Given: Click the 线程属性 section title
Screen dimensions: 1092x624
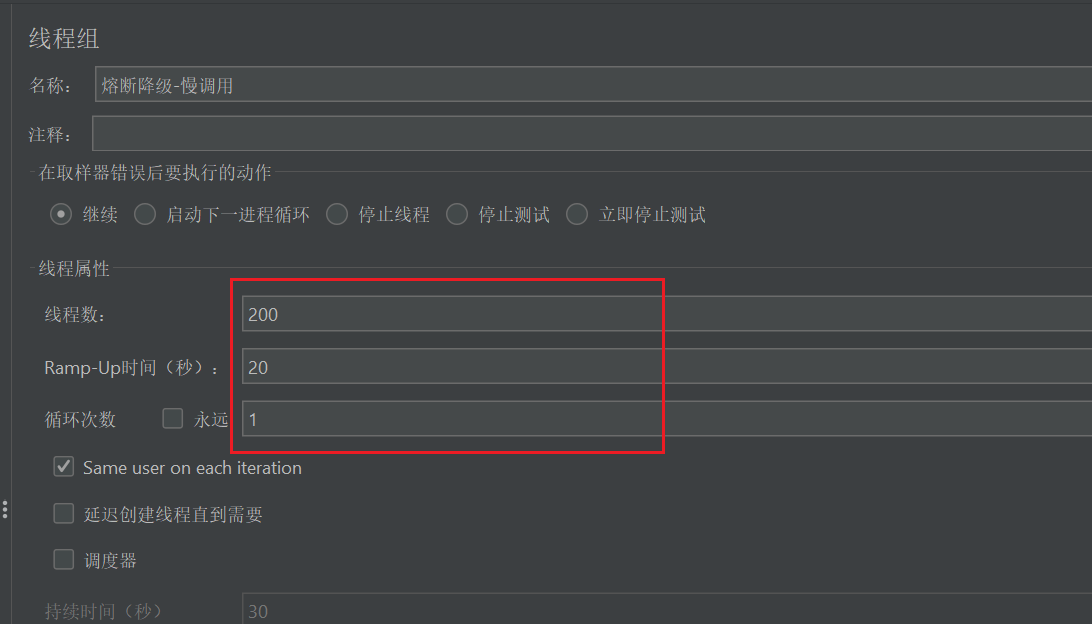Looking at the screenshot, I should pyautogui.click(x=74, y=268).
